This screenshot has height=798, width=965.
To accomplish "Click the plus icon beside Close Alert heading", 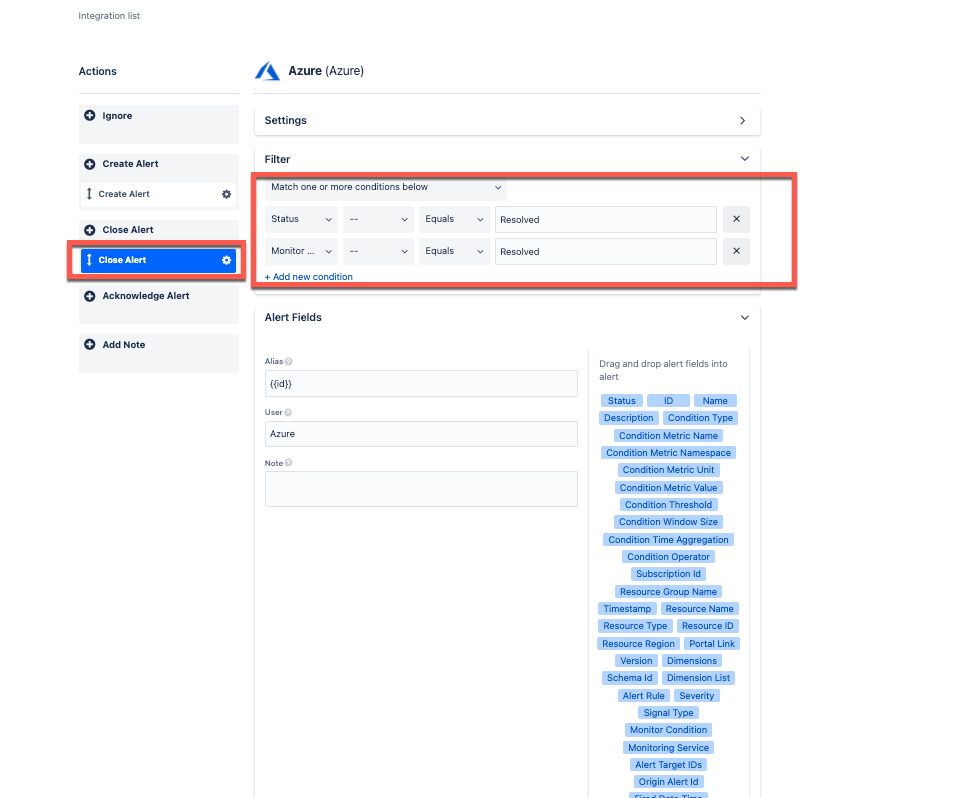I will point(90,229).
